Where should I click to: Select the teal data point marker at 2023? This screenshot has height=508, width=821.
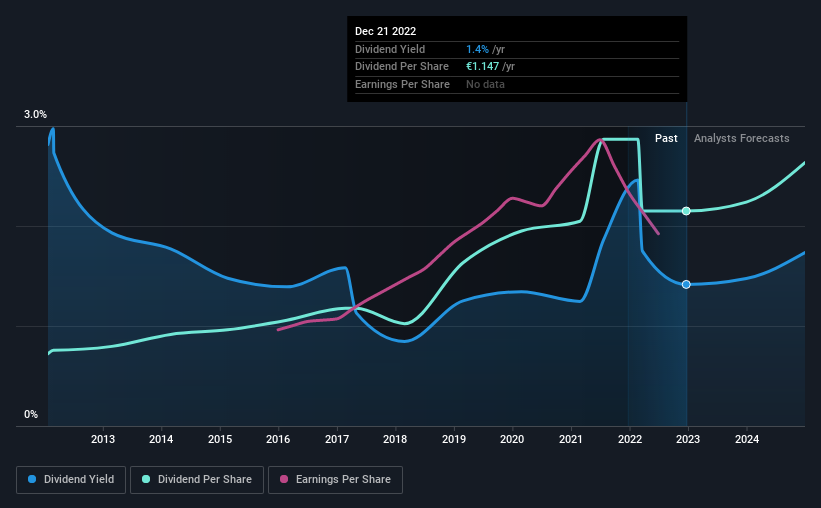point(686,211)
